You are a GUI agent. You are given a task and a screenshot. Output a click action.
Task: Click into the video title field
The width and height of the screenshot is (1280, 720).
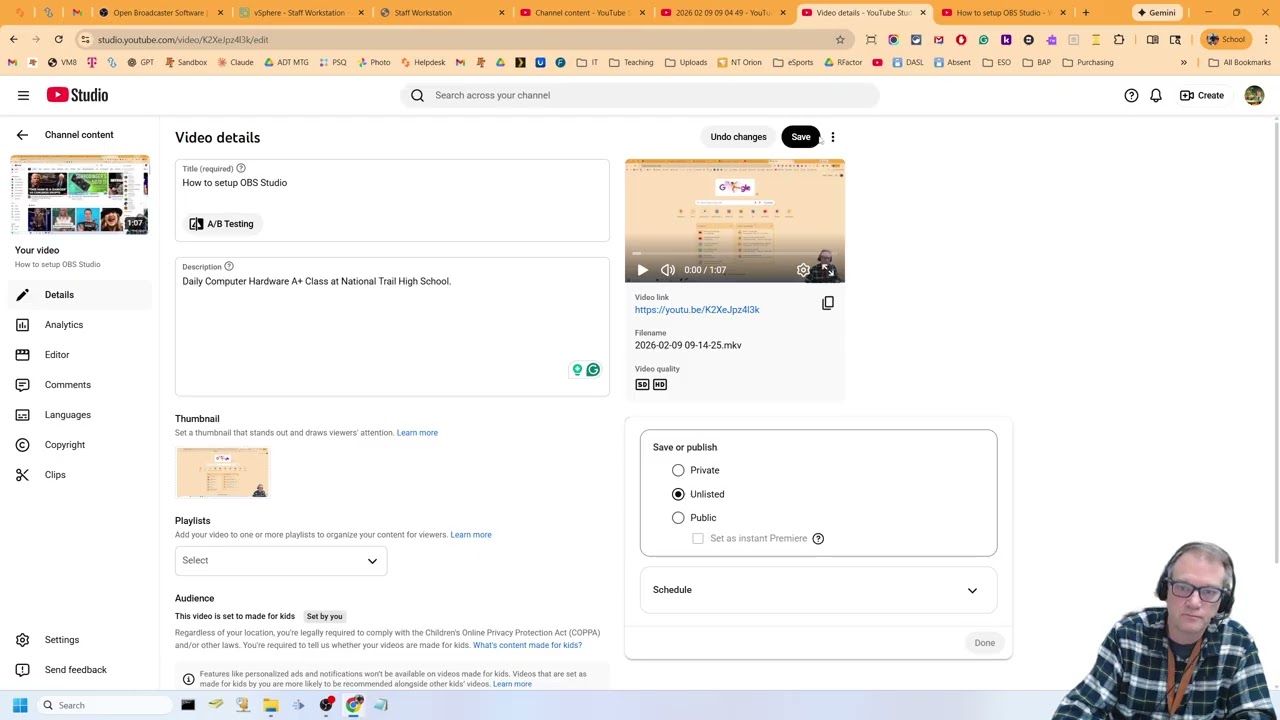coord(392,183)
